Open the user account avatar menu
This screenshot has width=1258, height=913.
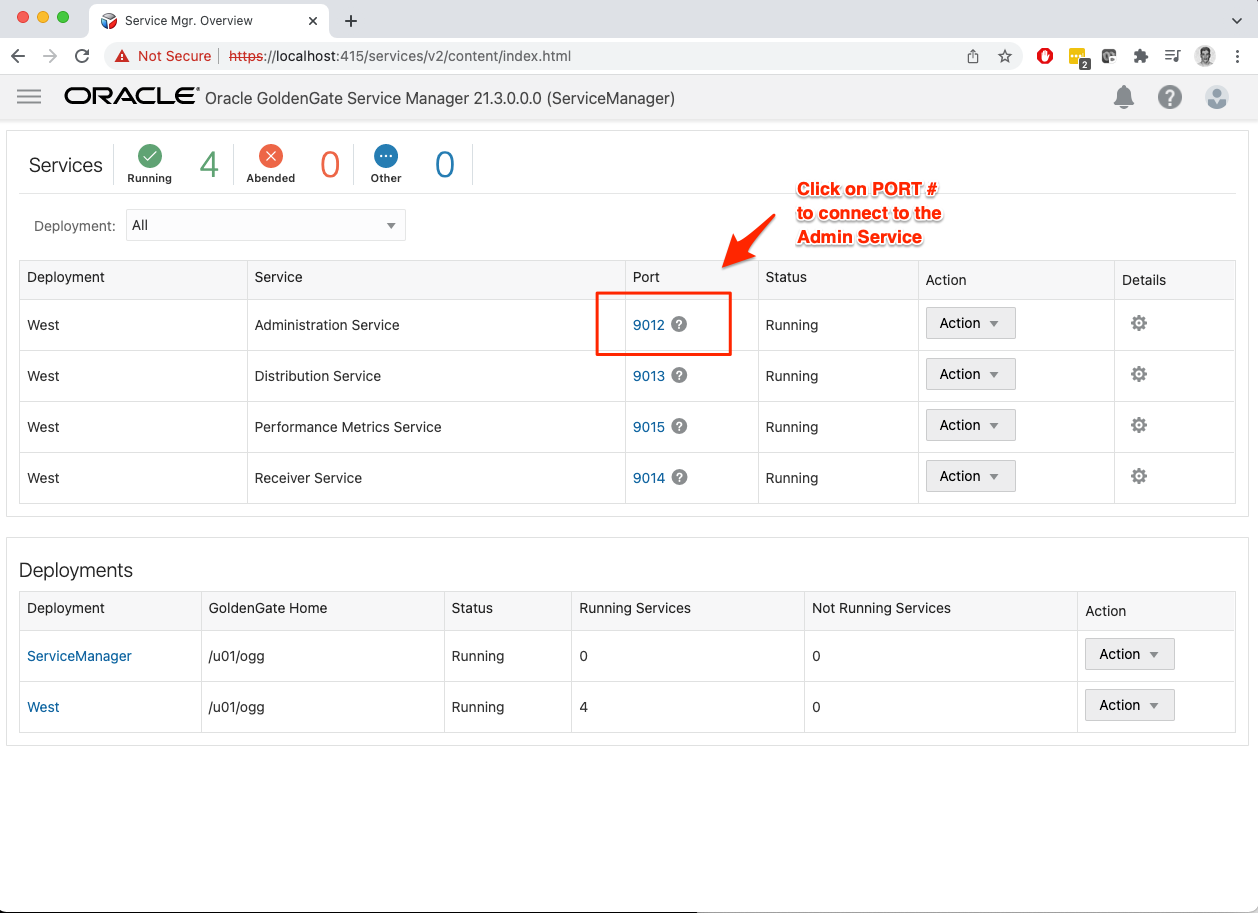tap(1216, 97)
